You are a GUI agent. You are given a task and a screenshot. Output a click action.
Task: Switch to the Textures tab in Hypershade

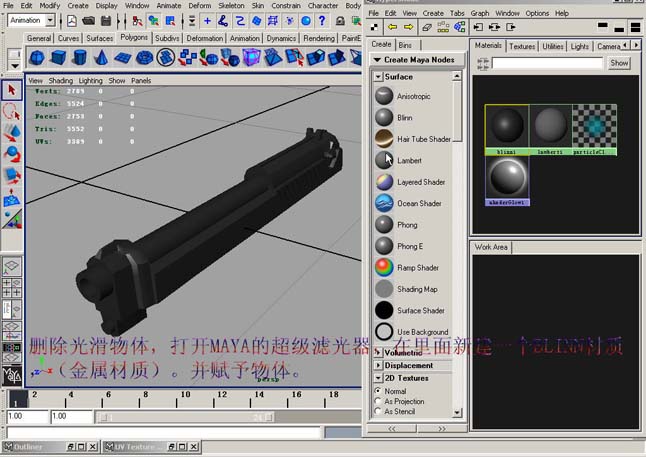click(522, 46)
